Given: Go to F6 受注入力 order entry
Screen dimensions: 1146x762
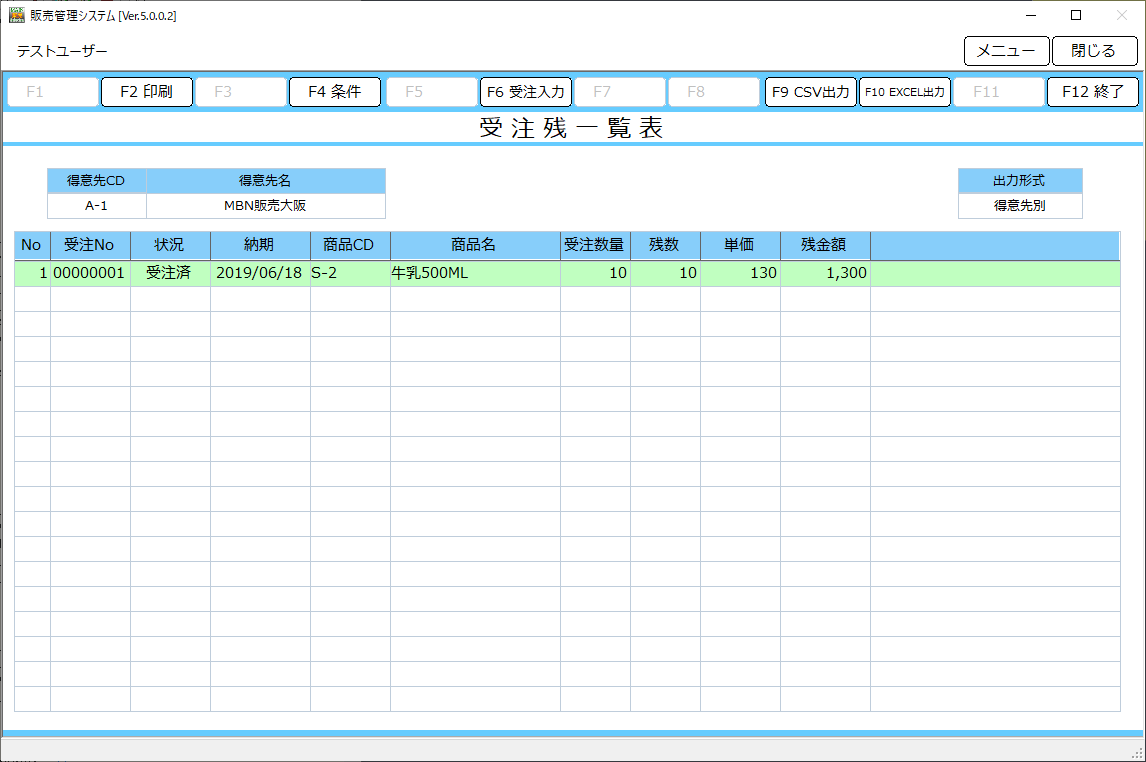Looking at the screenshot, I should (525, 92).
